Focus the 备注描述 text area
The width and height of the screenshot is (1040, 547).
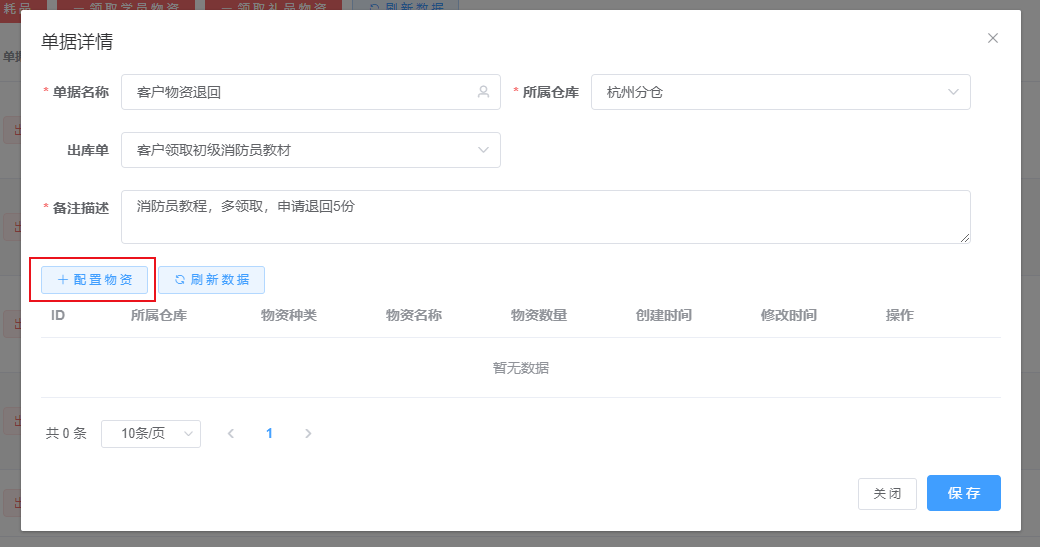point(545,217)
